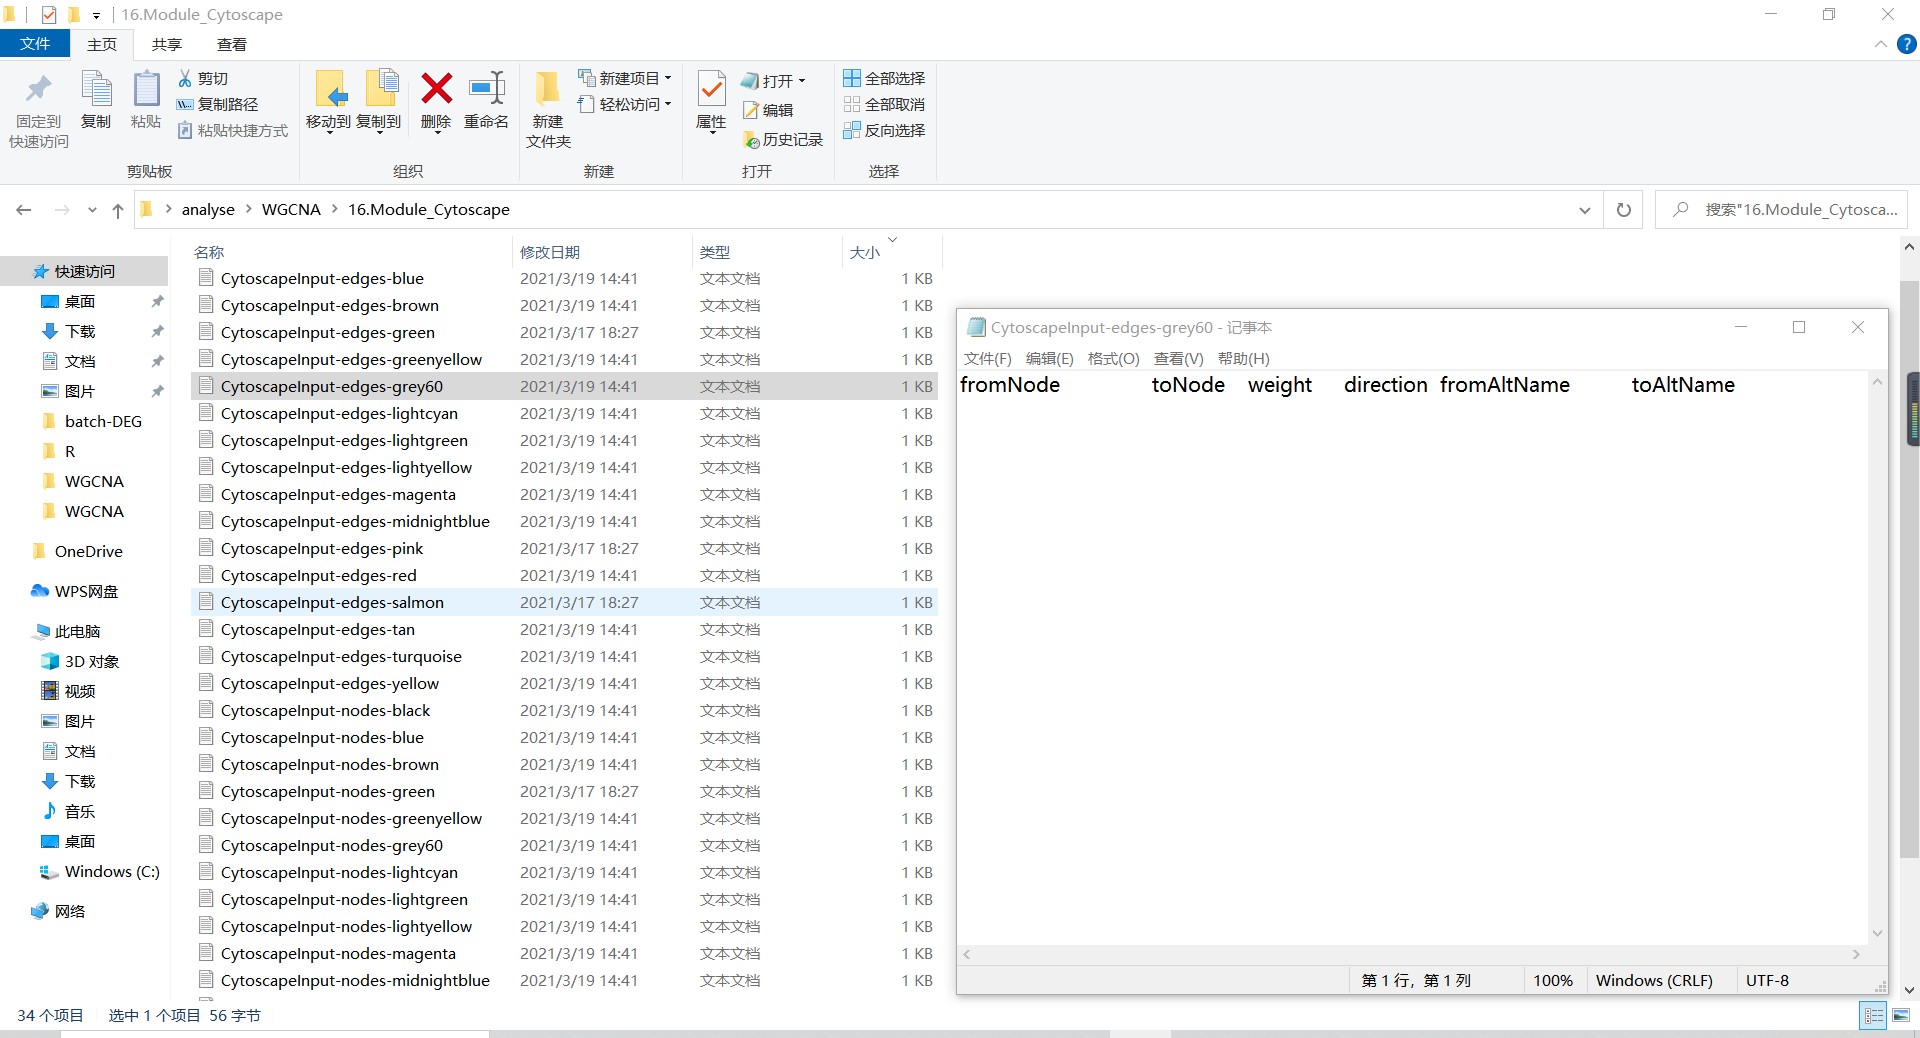
Task: Open Notepad's Edit menu
Action: click(1049, 358)
